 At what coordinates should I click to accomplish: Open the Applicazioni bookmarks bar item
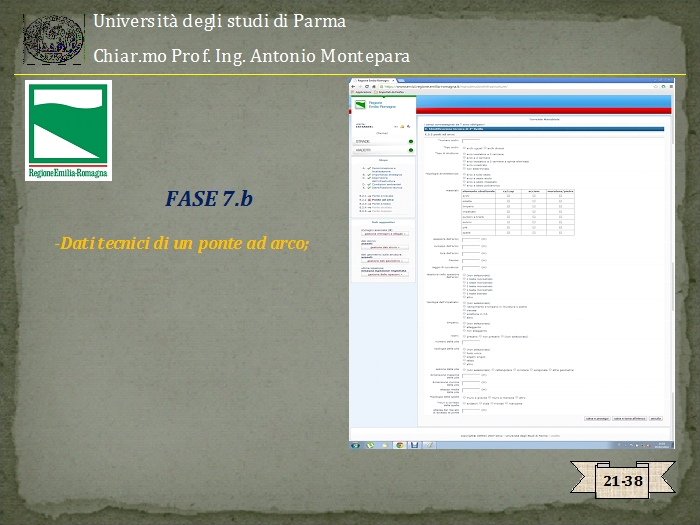point(362,92)
